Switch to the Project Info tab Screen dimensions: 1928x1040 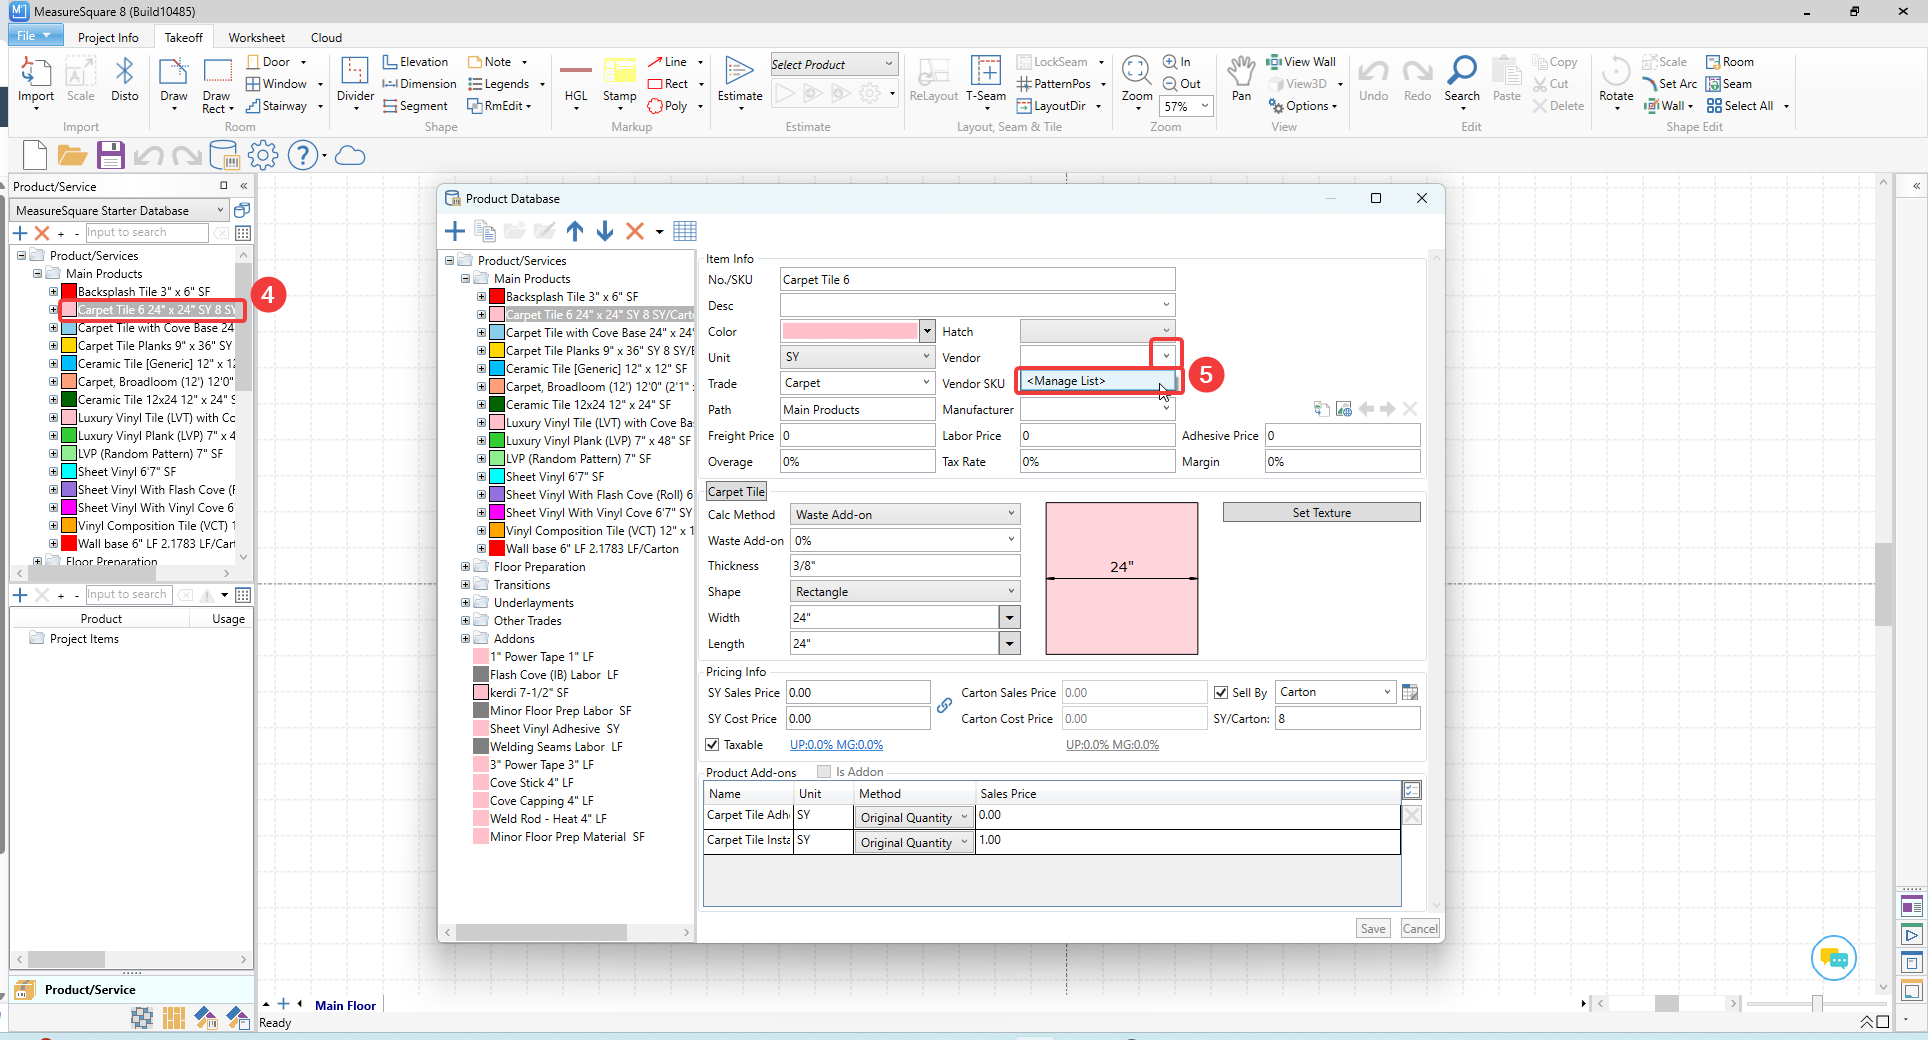[108, 37]
